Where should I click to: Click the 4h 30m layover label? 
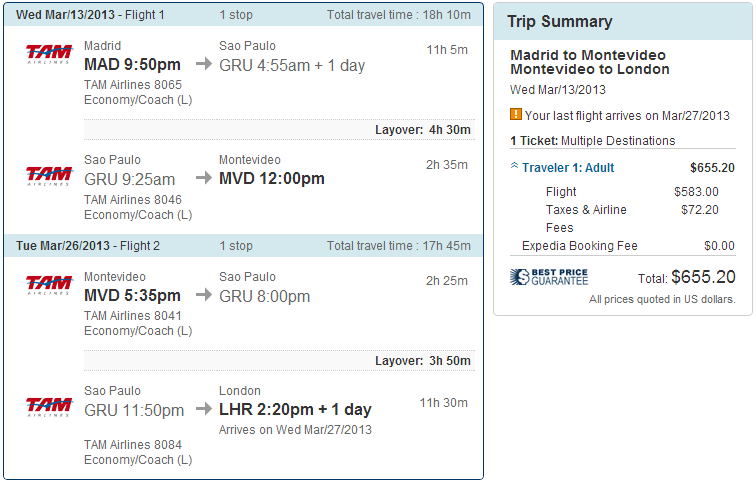[x=422, y=130]
